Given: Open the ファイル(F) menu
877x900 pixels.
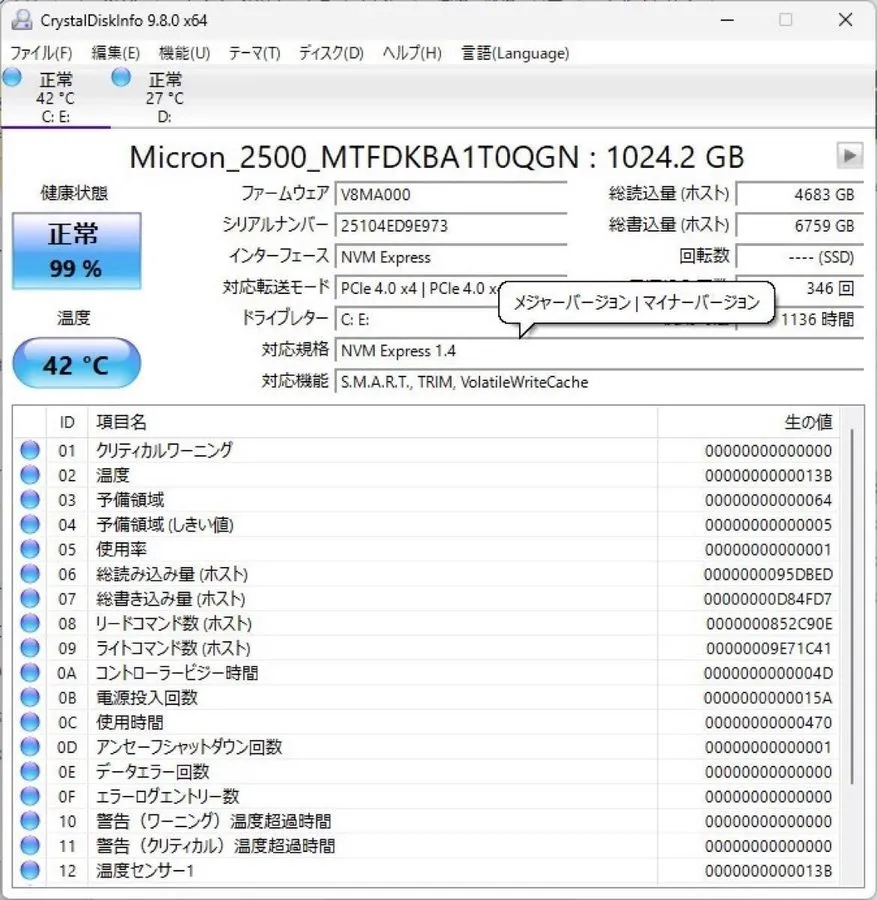Looking at the screenshot, I should pyautogui.click(x=41, y=53).
